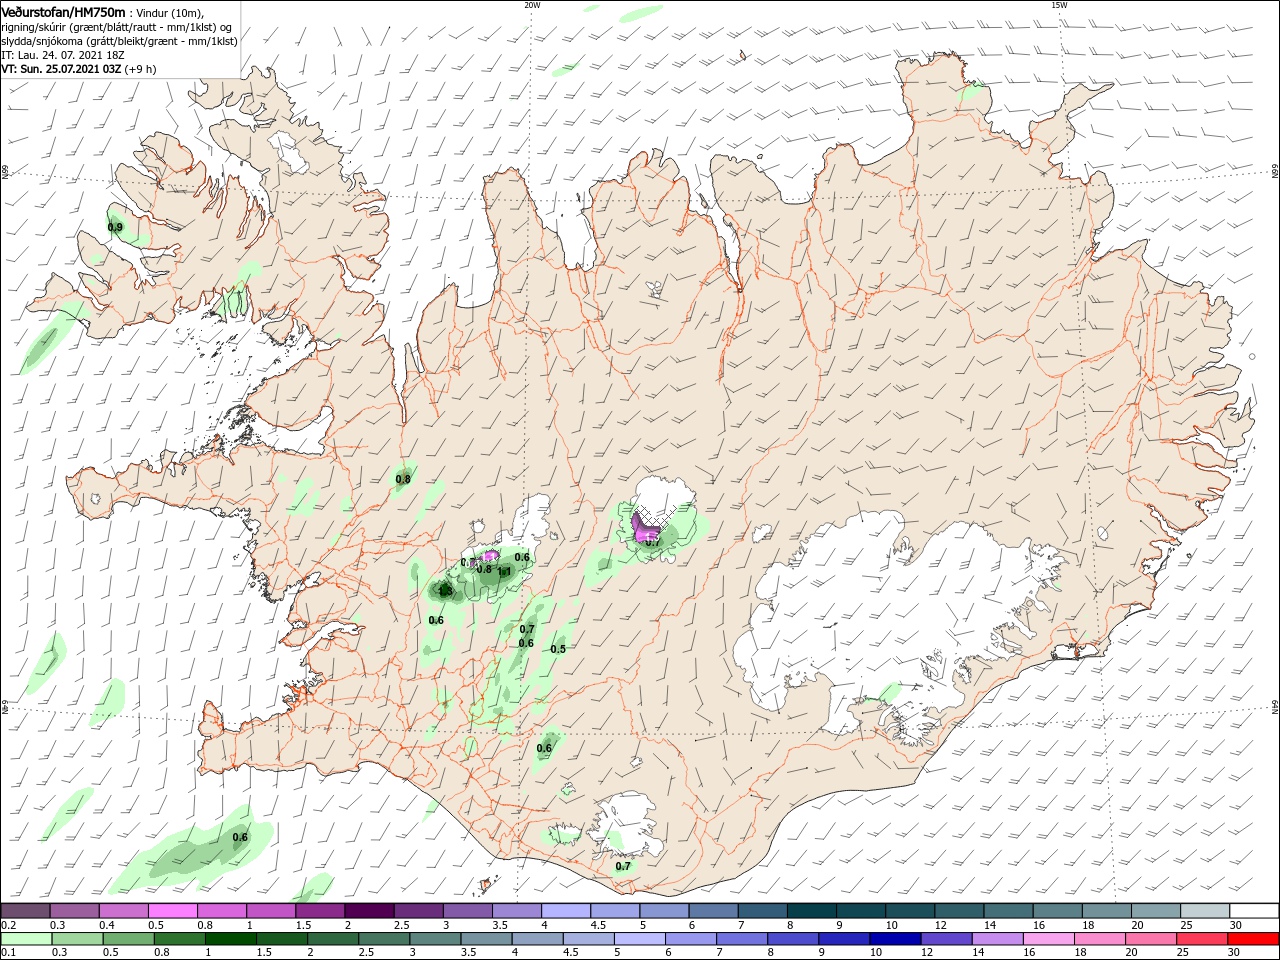Select the deep blue swatch labeled 10 in the rain legend

coord(896,939)
